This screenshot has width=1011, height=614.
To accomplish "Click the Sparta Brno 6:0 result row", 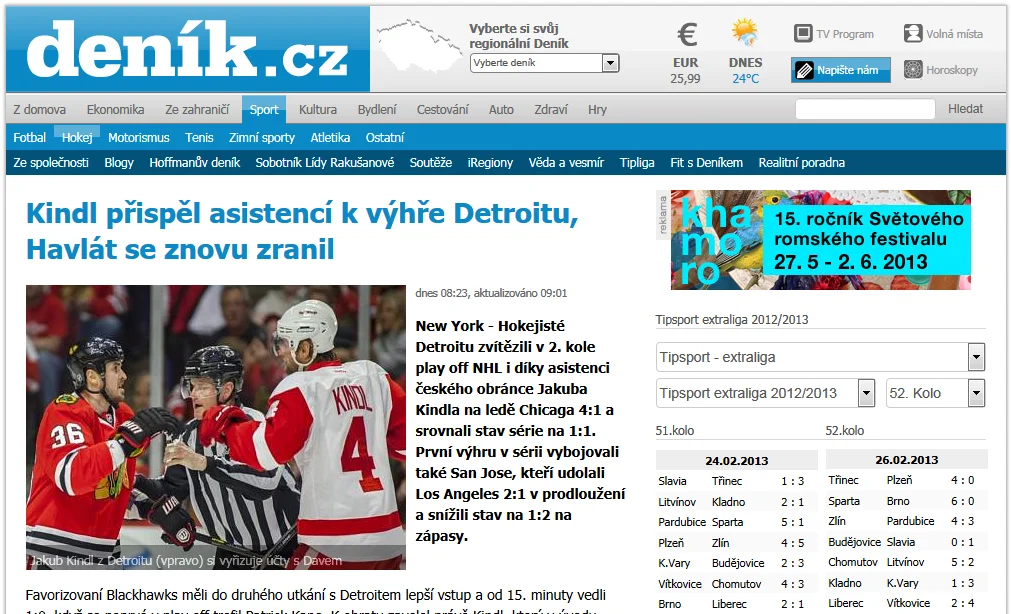I will 907,500.
